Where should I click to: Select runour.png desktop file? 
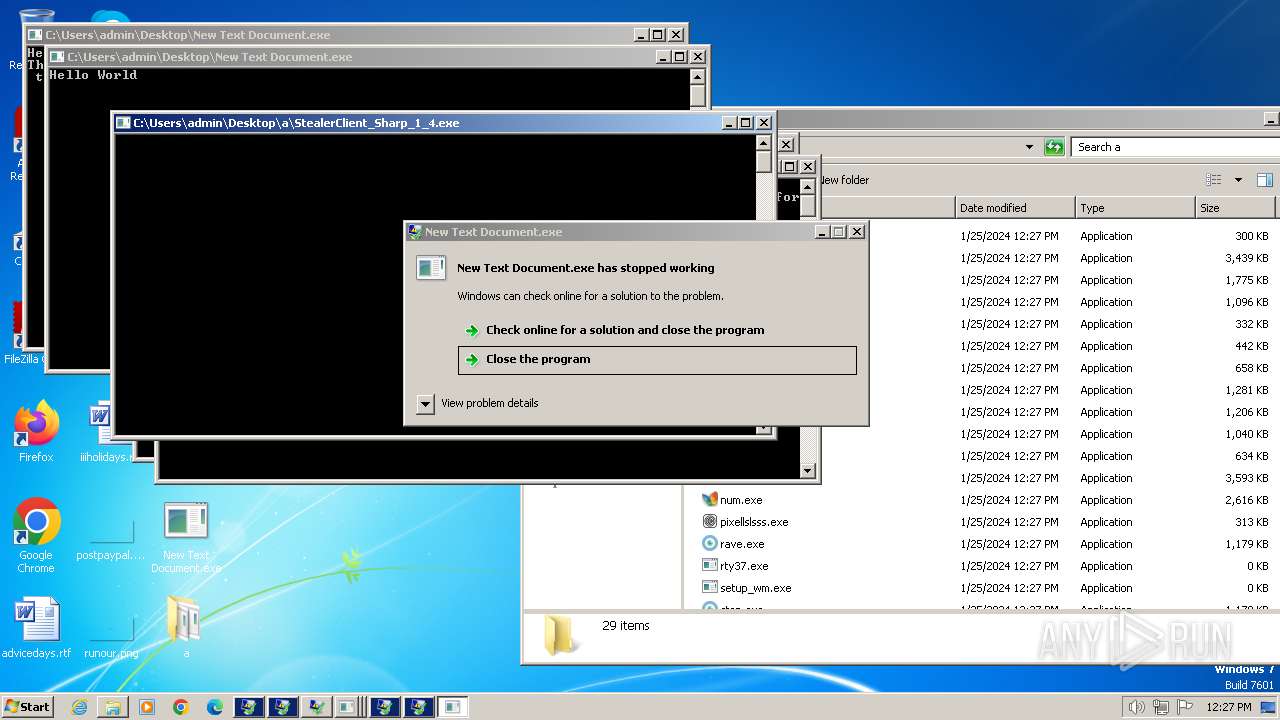pos(111,634)
